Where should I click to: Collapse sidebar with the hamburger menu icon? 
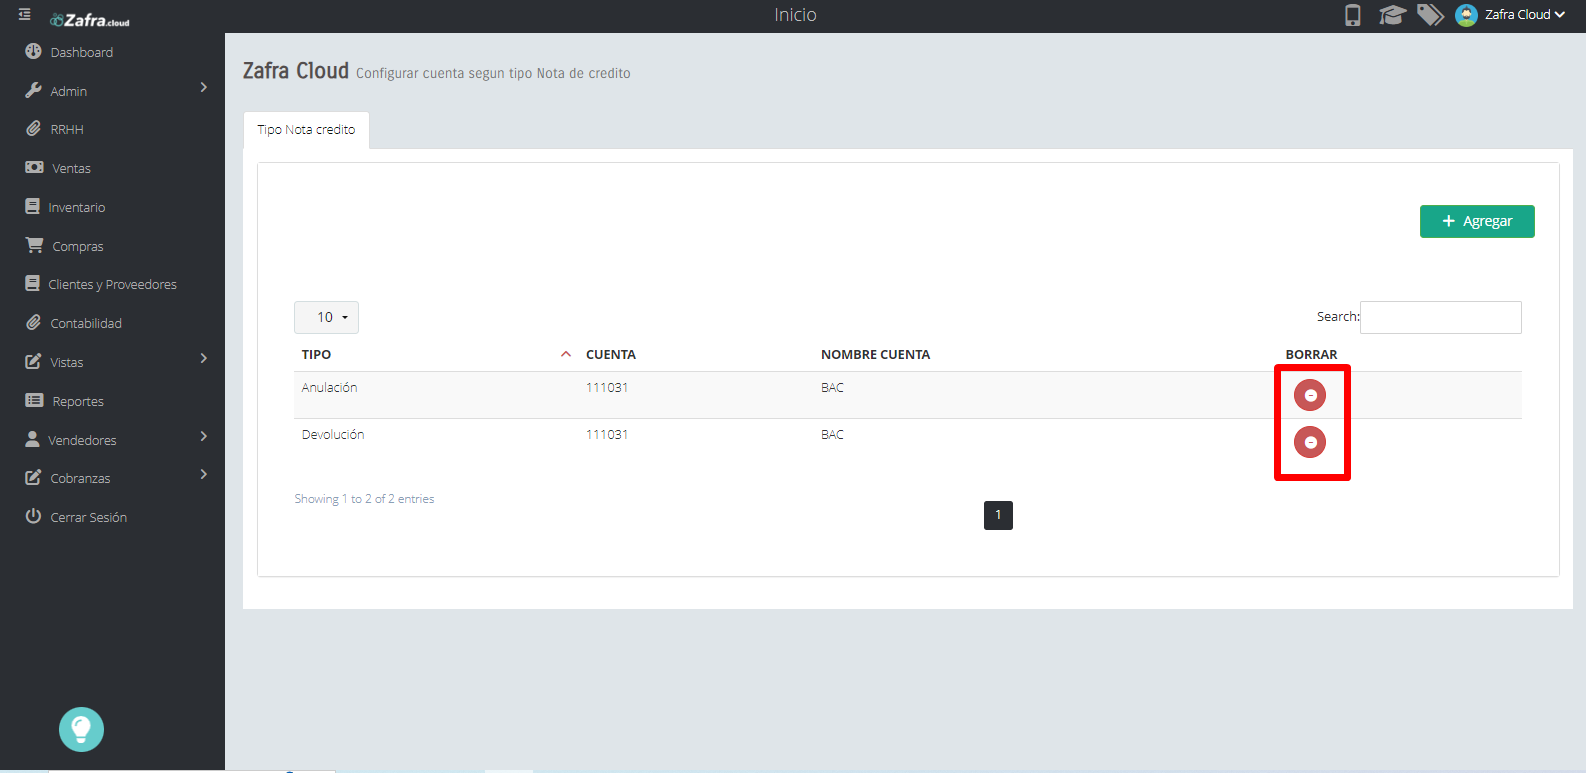point(25,15)
